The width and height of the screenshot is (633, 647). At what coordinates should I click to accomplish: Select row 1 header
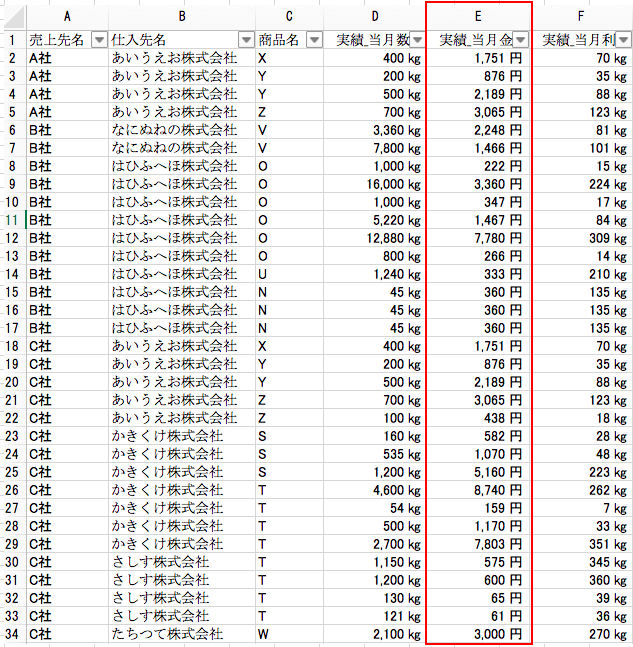[x=13, y=40]
